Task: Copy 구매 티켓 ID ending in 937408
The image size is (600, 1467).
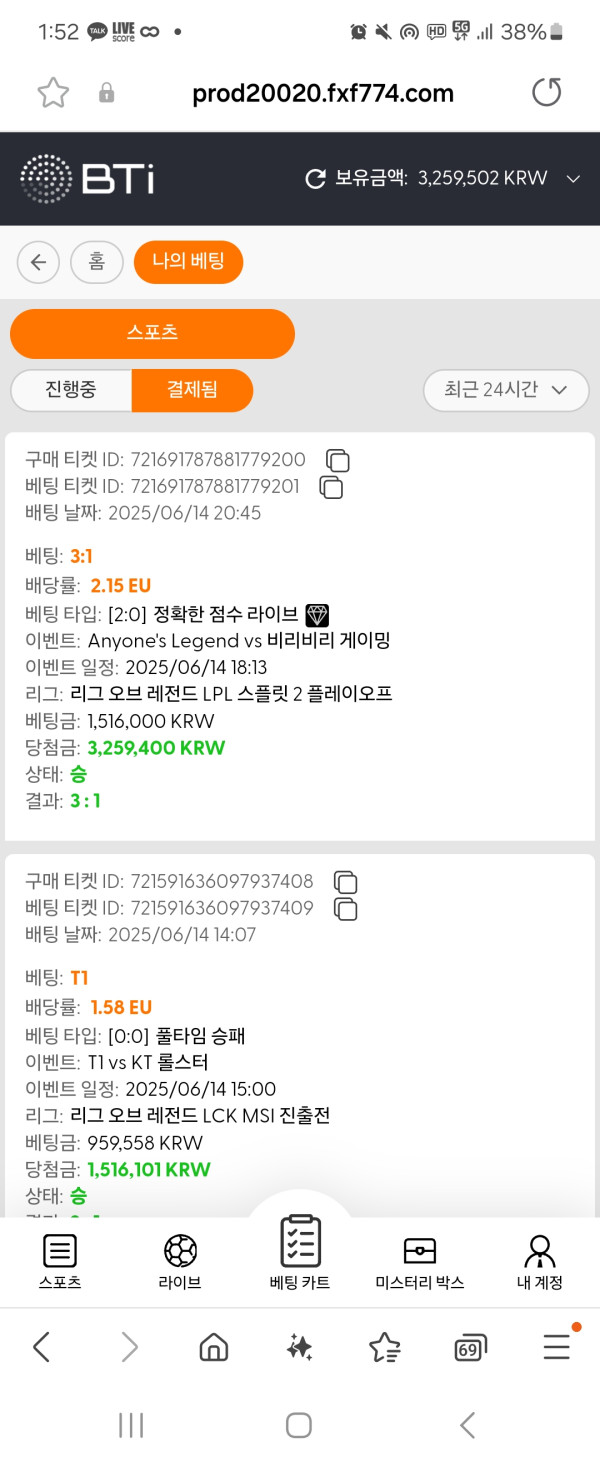Action: (345, 882)
